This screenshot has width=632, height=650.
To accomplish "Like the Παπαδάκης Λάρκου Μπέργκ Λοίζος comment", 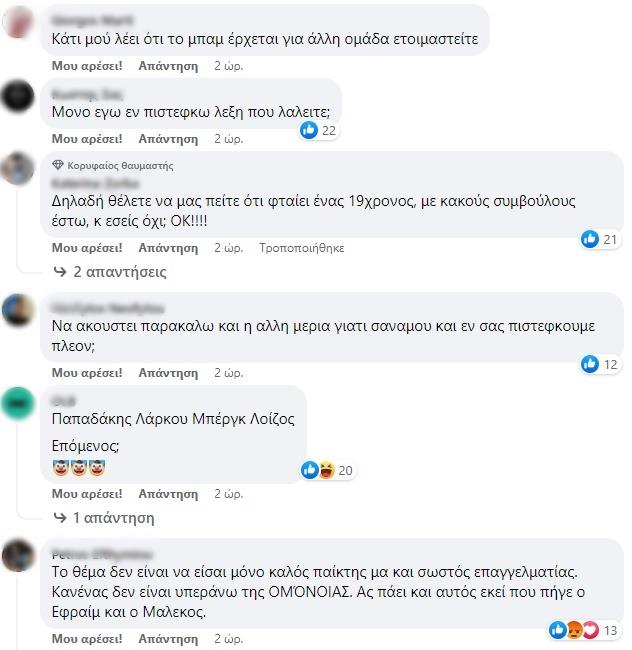I will (x=87, y=494).
